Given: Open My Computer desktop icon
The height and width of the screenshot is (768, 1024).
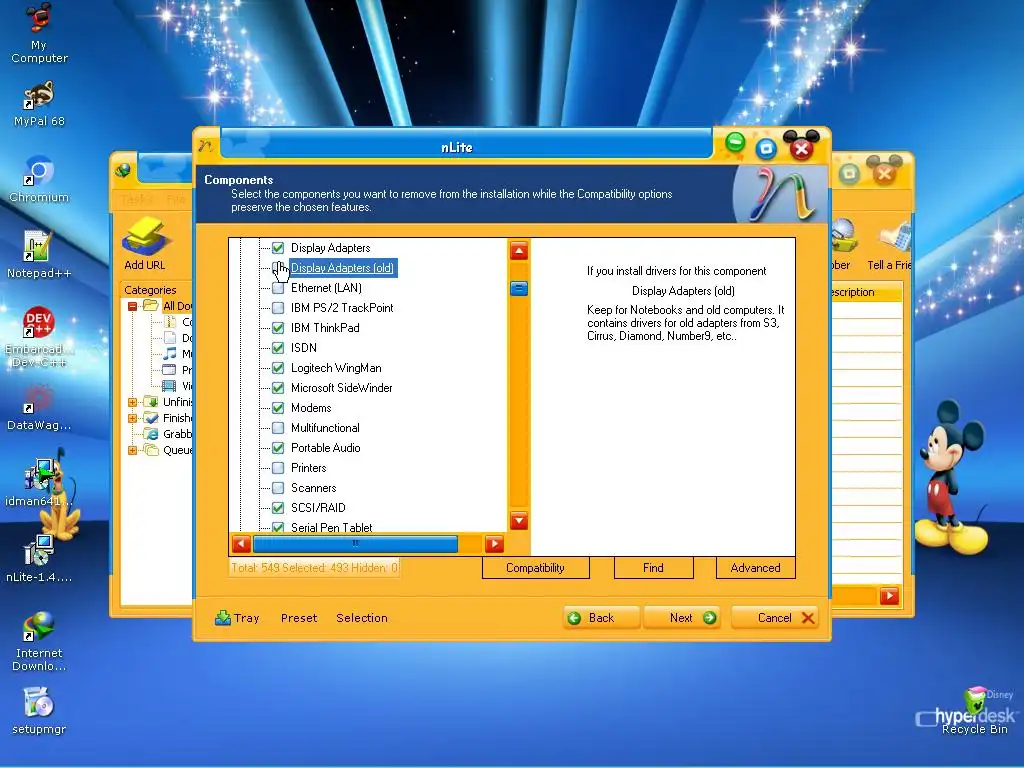Looking at the screenshot, I should click(x=39, y=32).
